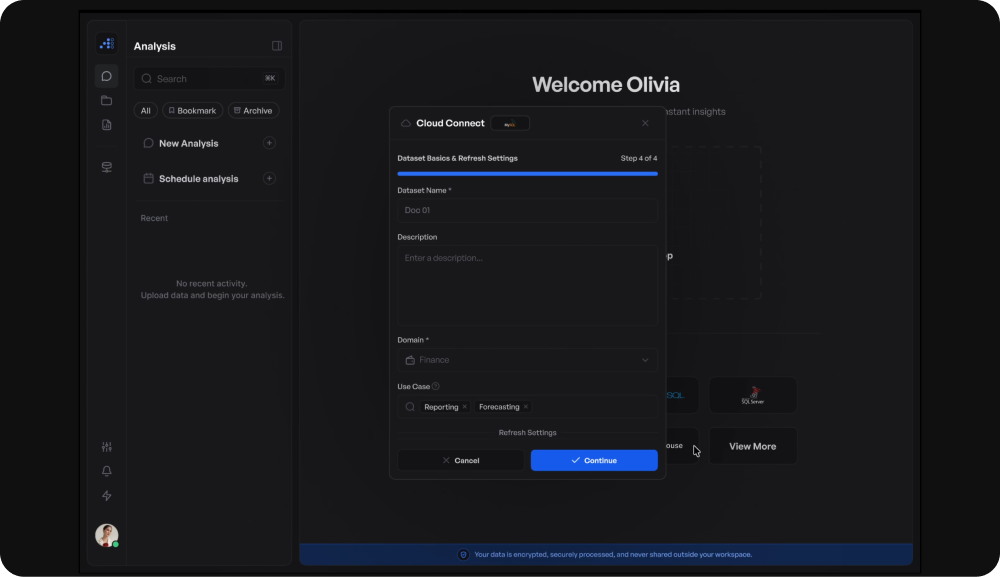Click the app logo in the sidebar
Viewport: 1000px width, 577px height.
pyautogui.click(x=107, y=44)
